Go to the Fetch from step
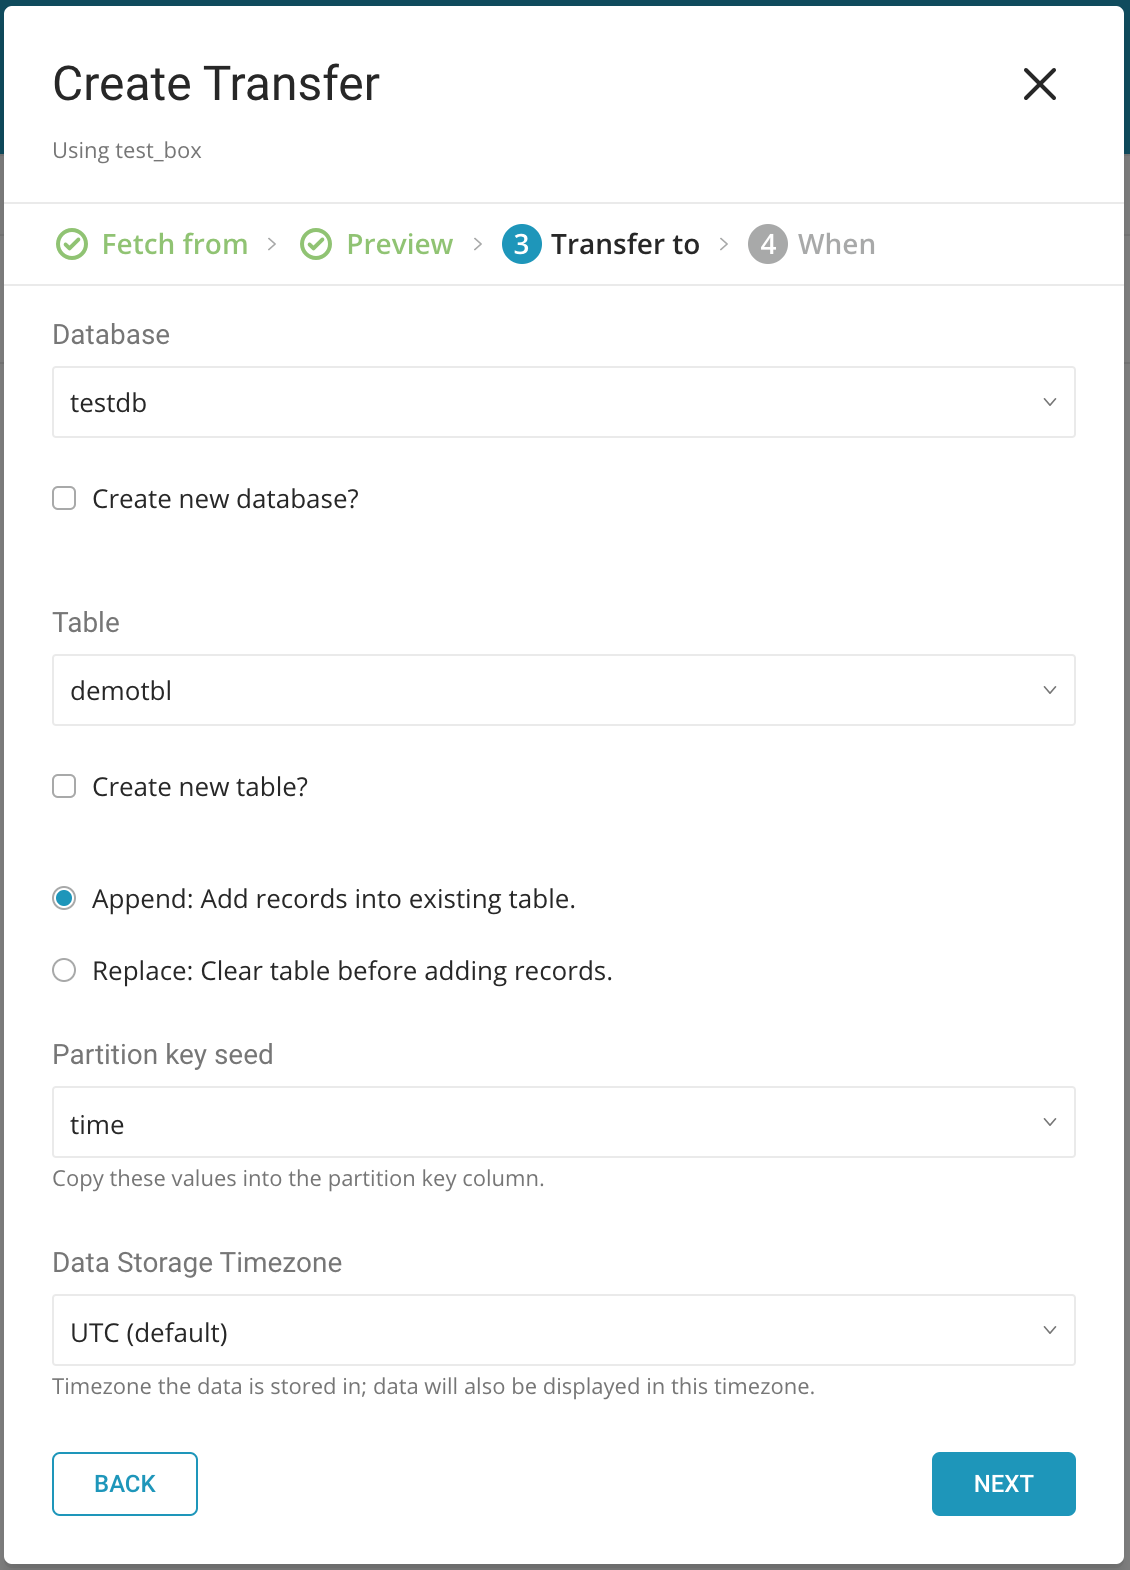The width and height of the screenshot is (1130, 1570). (174, 244)
